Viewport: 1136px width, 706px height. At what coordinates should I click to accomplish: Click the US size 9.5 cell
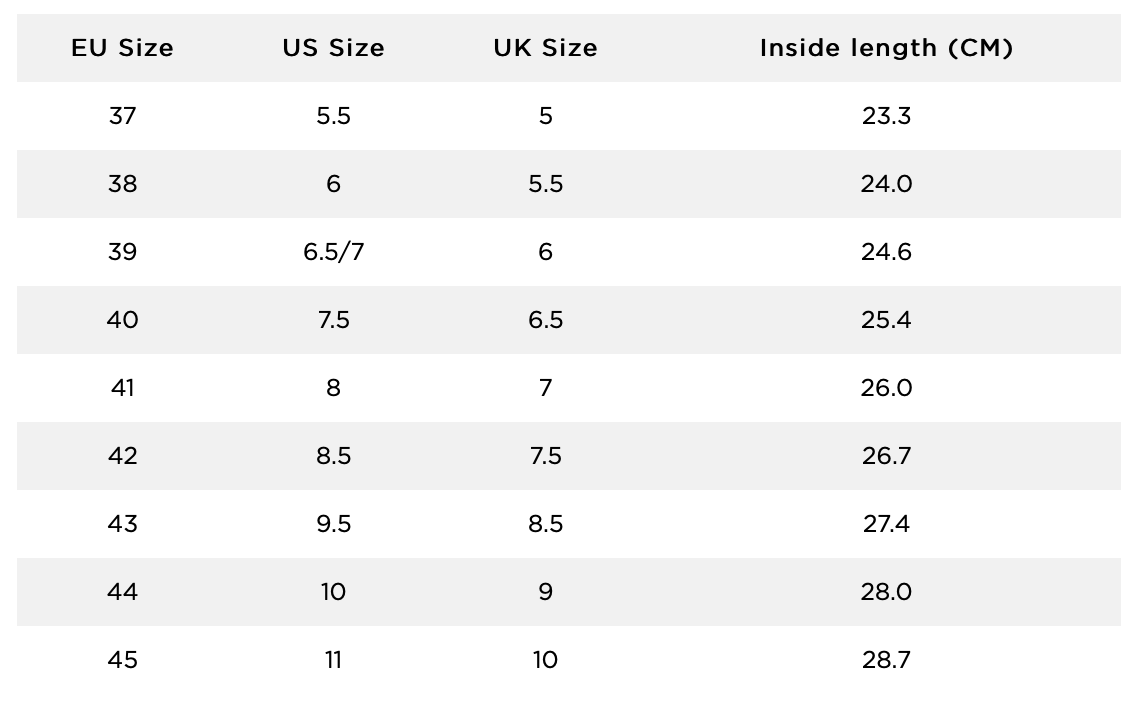333,524
